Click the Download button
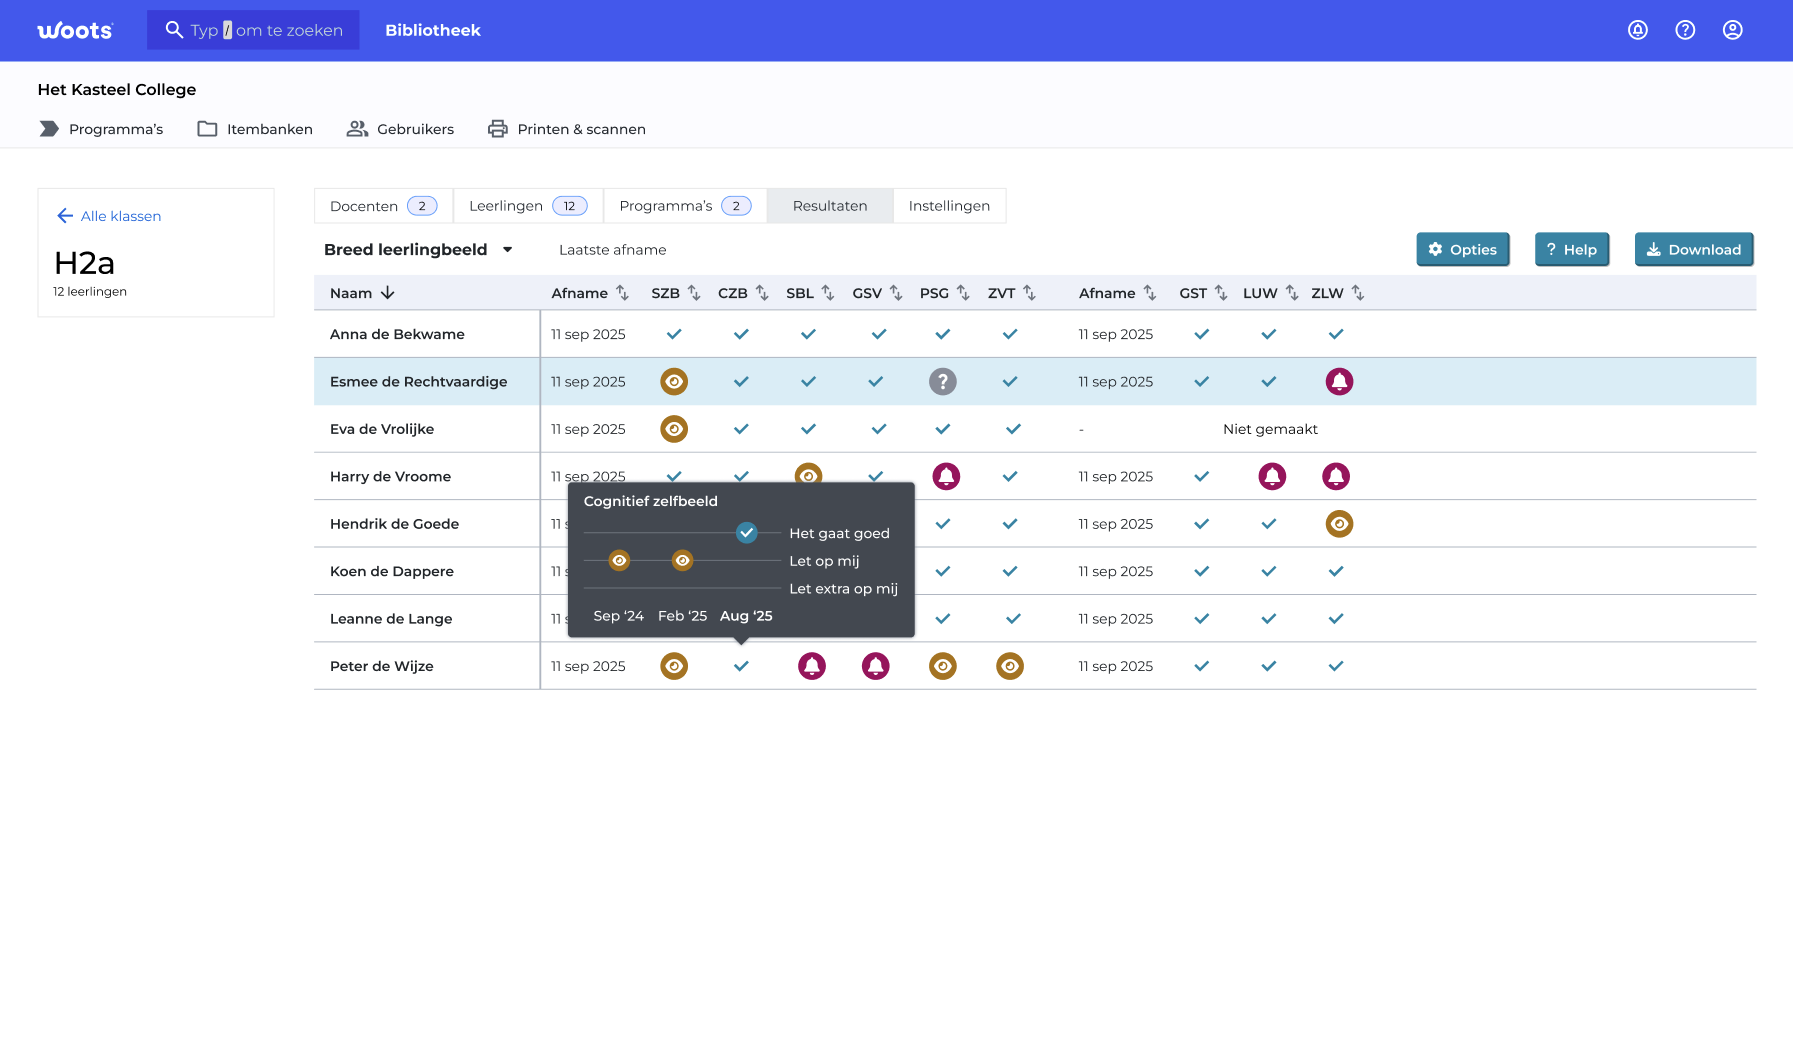The height and width of the screenshot is (1060, 1793). pos(1693,250)
